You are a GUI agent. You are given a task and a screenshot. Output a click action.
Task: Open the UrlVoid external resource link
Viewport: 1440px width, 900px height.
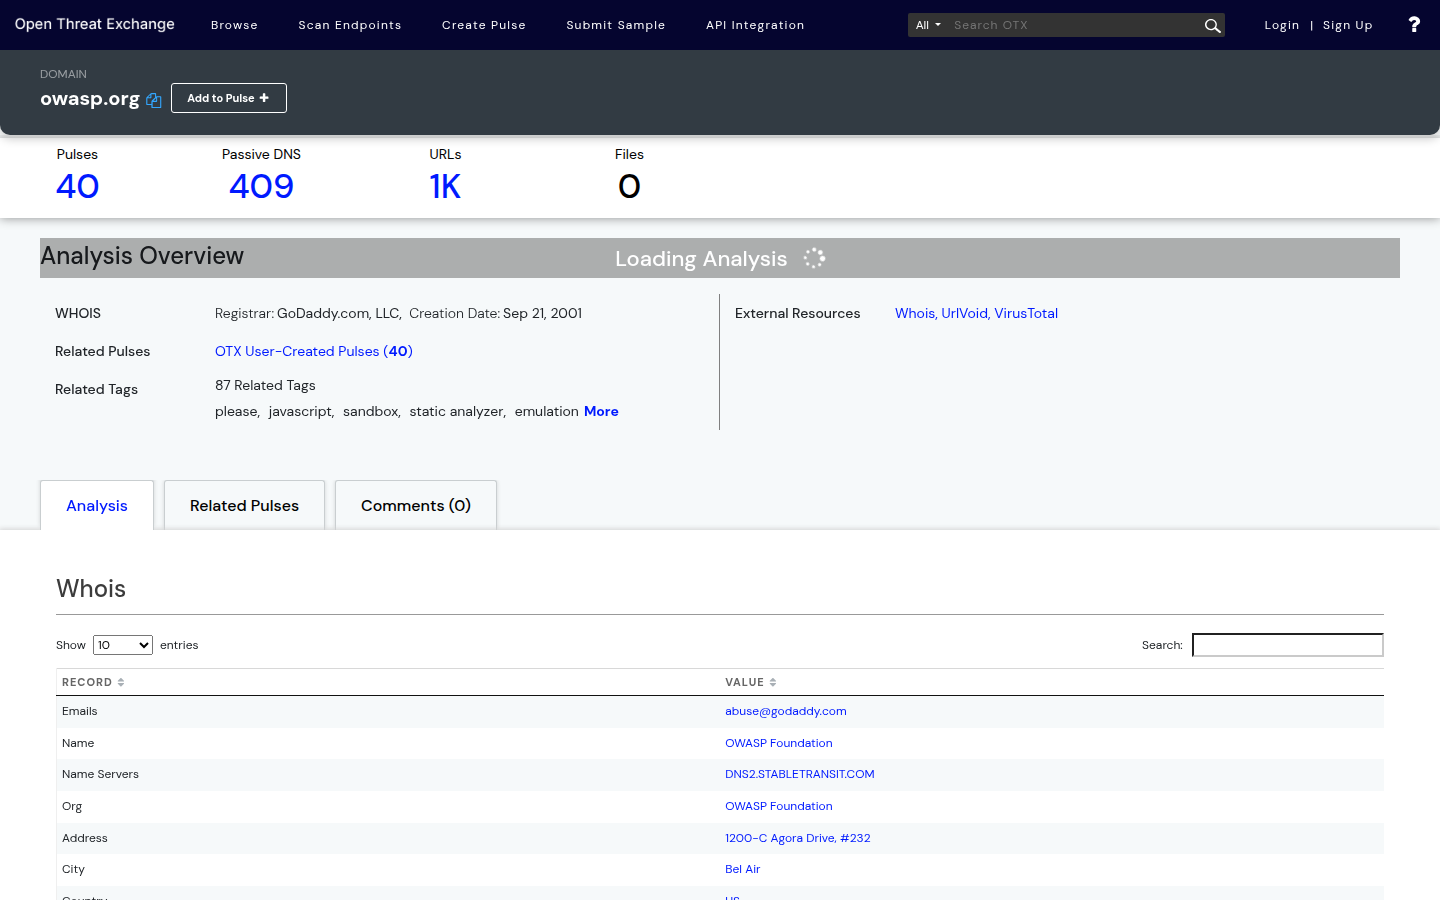[x=966, y=313]
